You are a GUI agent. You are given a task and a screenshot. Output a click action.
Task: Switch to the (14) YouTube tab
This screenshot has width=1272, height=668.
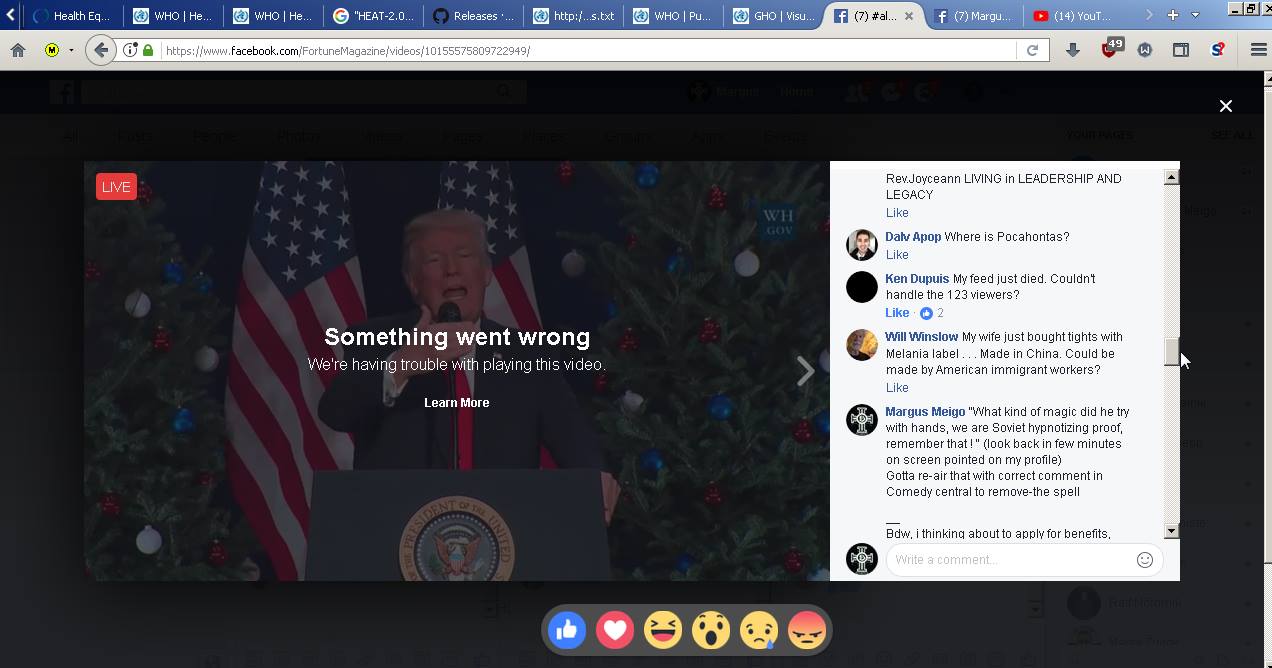(x=1074, y=16)
